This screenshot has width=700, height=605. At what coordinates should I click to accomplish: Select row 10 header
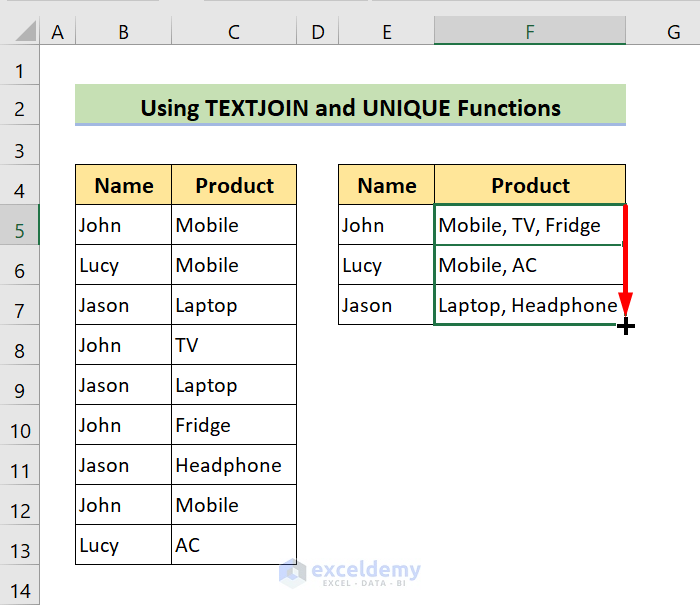20,425
